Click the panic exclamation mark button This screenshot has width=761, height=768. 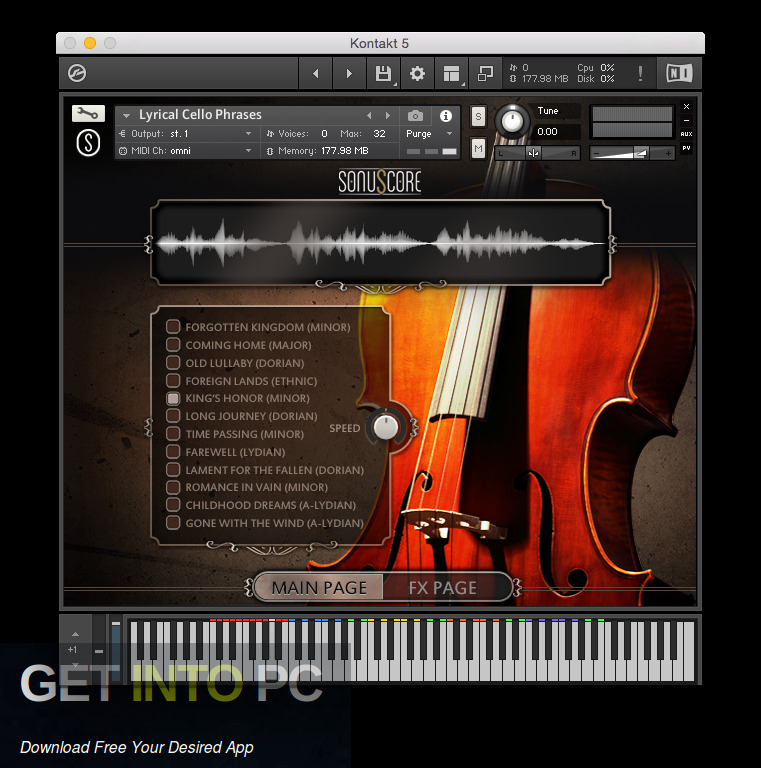[640, 73]
